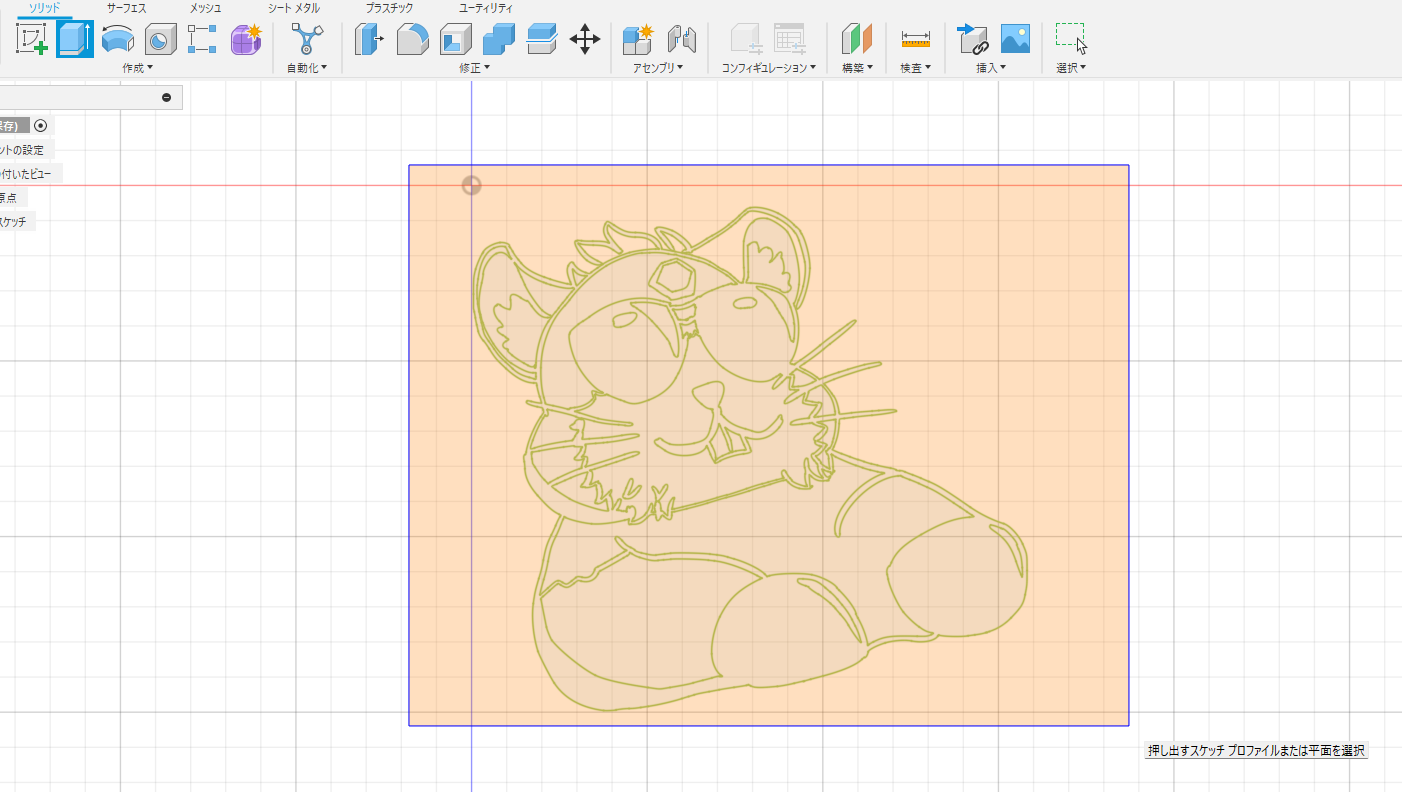Select the Press Pull tool

[369, 40]
